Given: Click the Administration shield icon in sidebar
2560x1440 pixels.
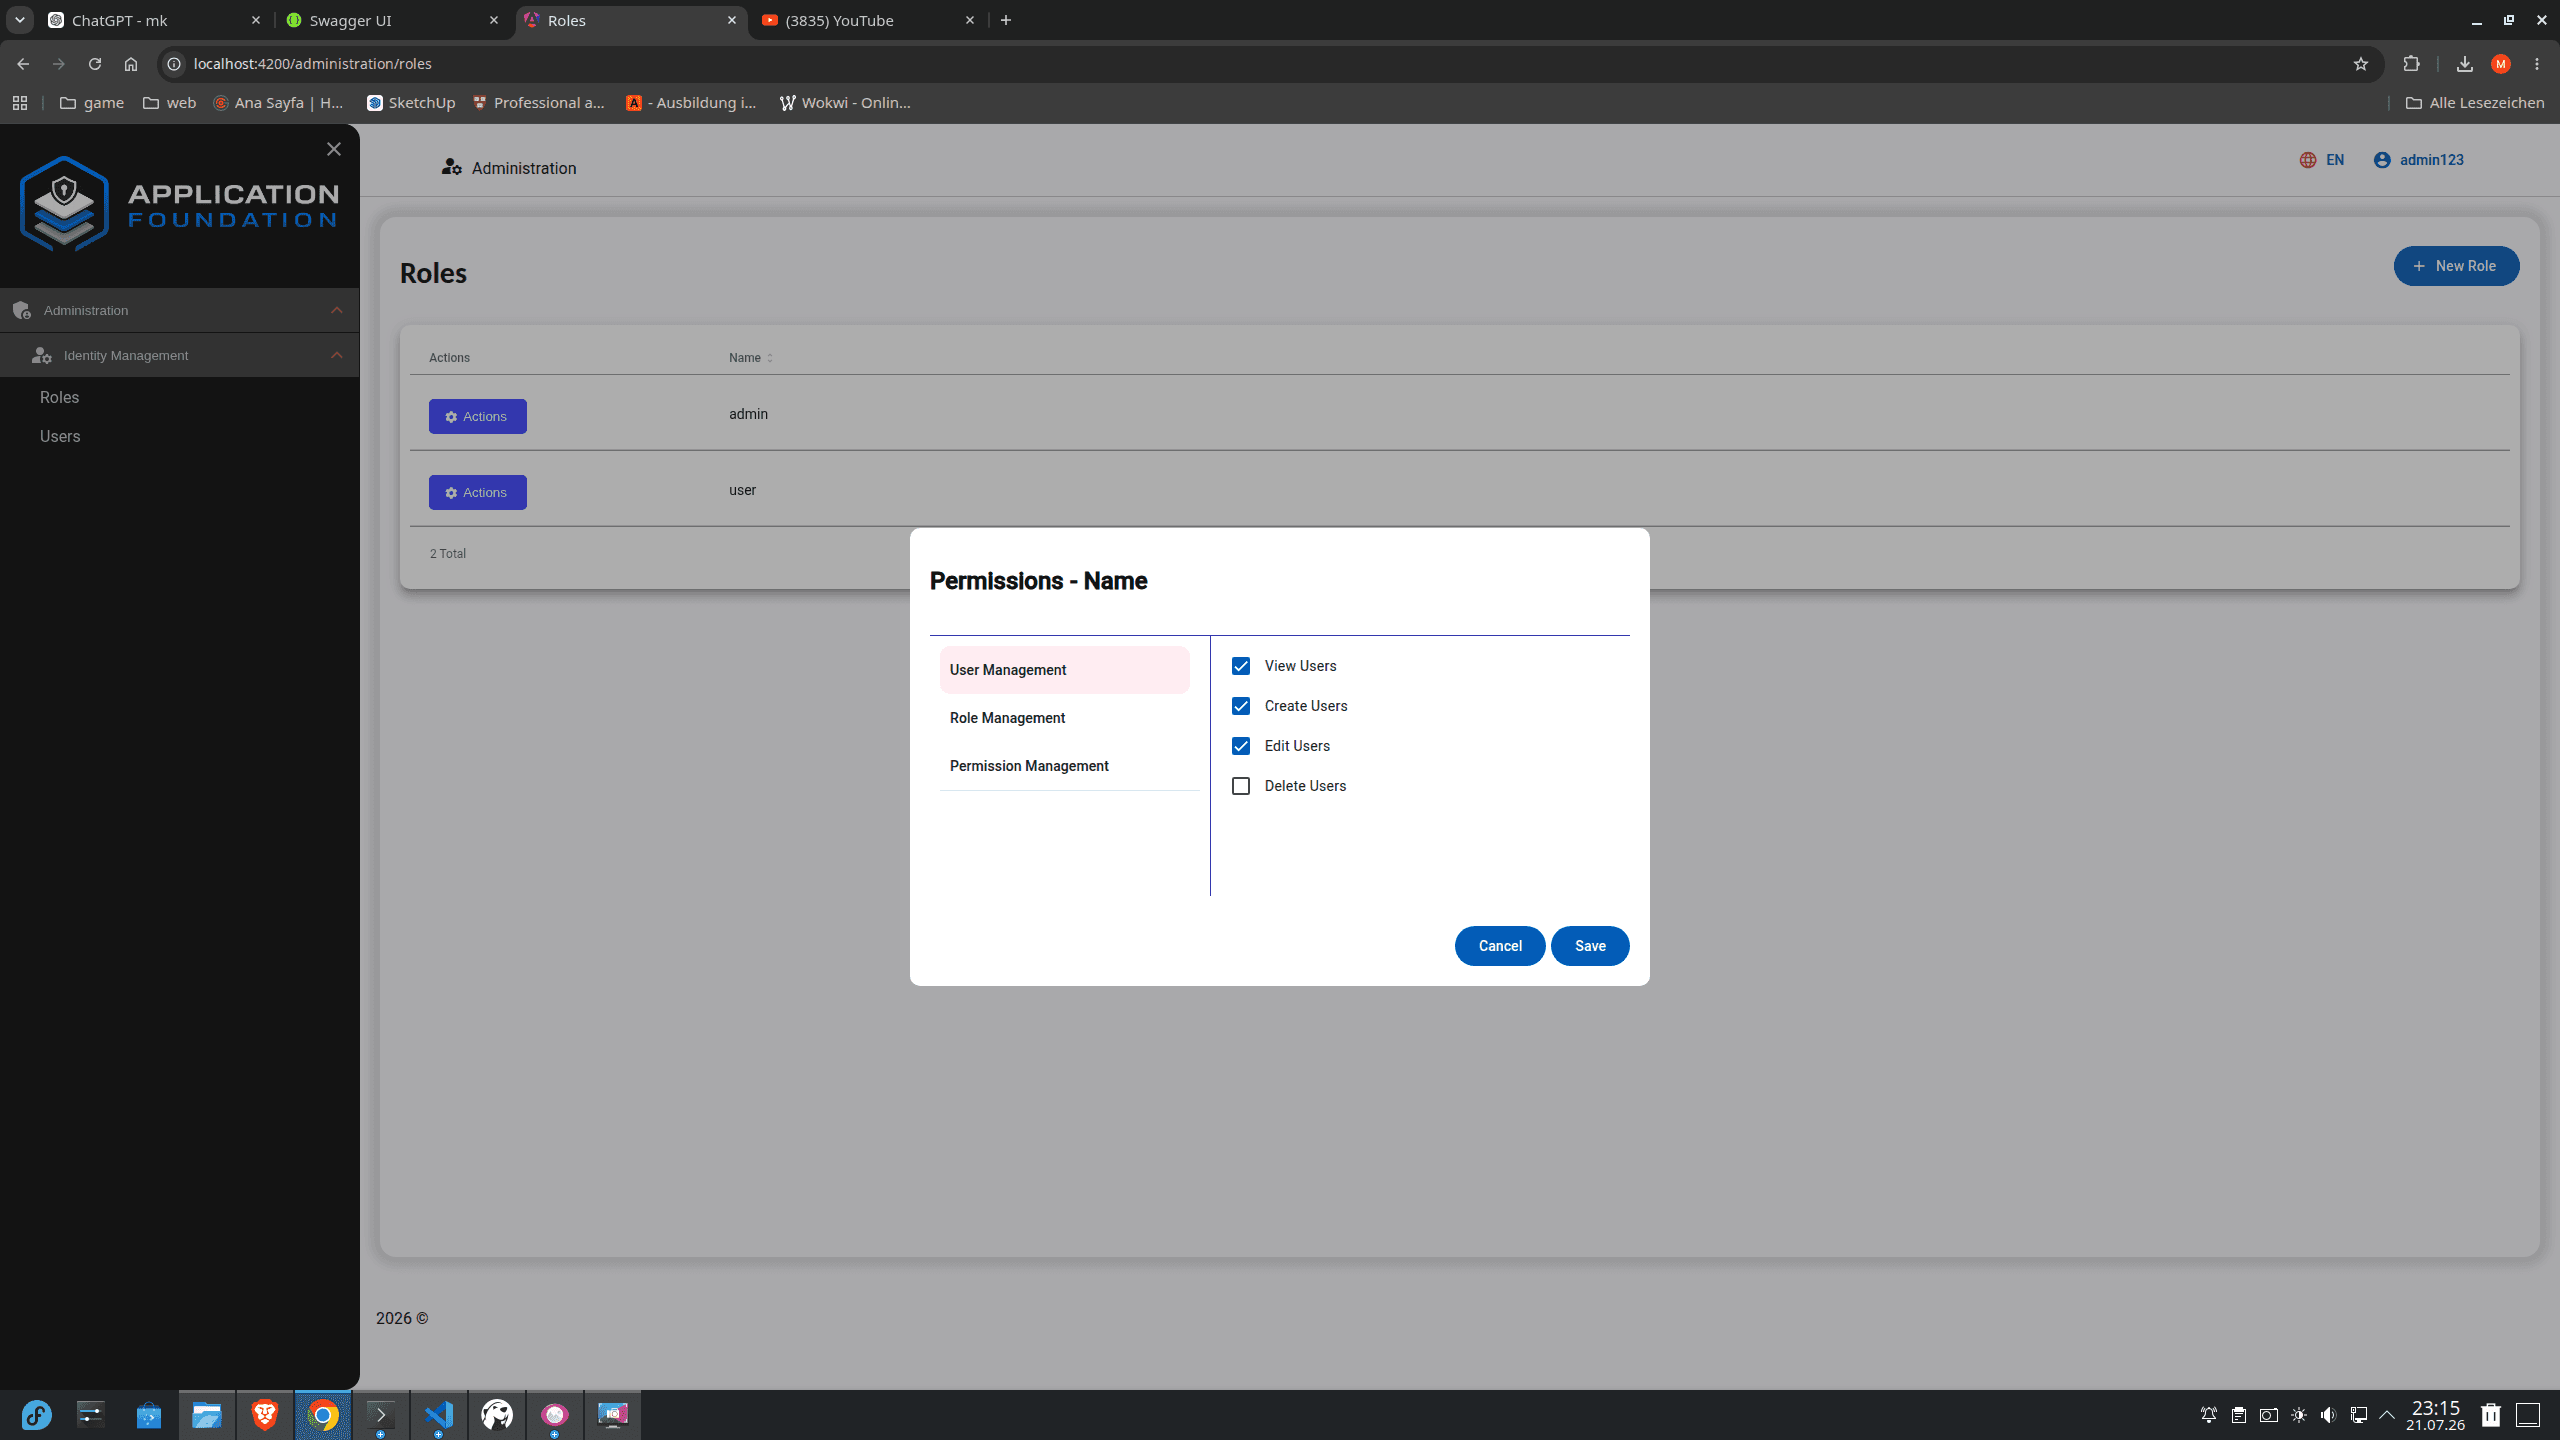Looking at the screenshot, I should click(22, 310).
